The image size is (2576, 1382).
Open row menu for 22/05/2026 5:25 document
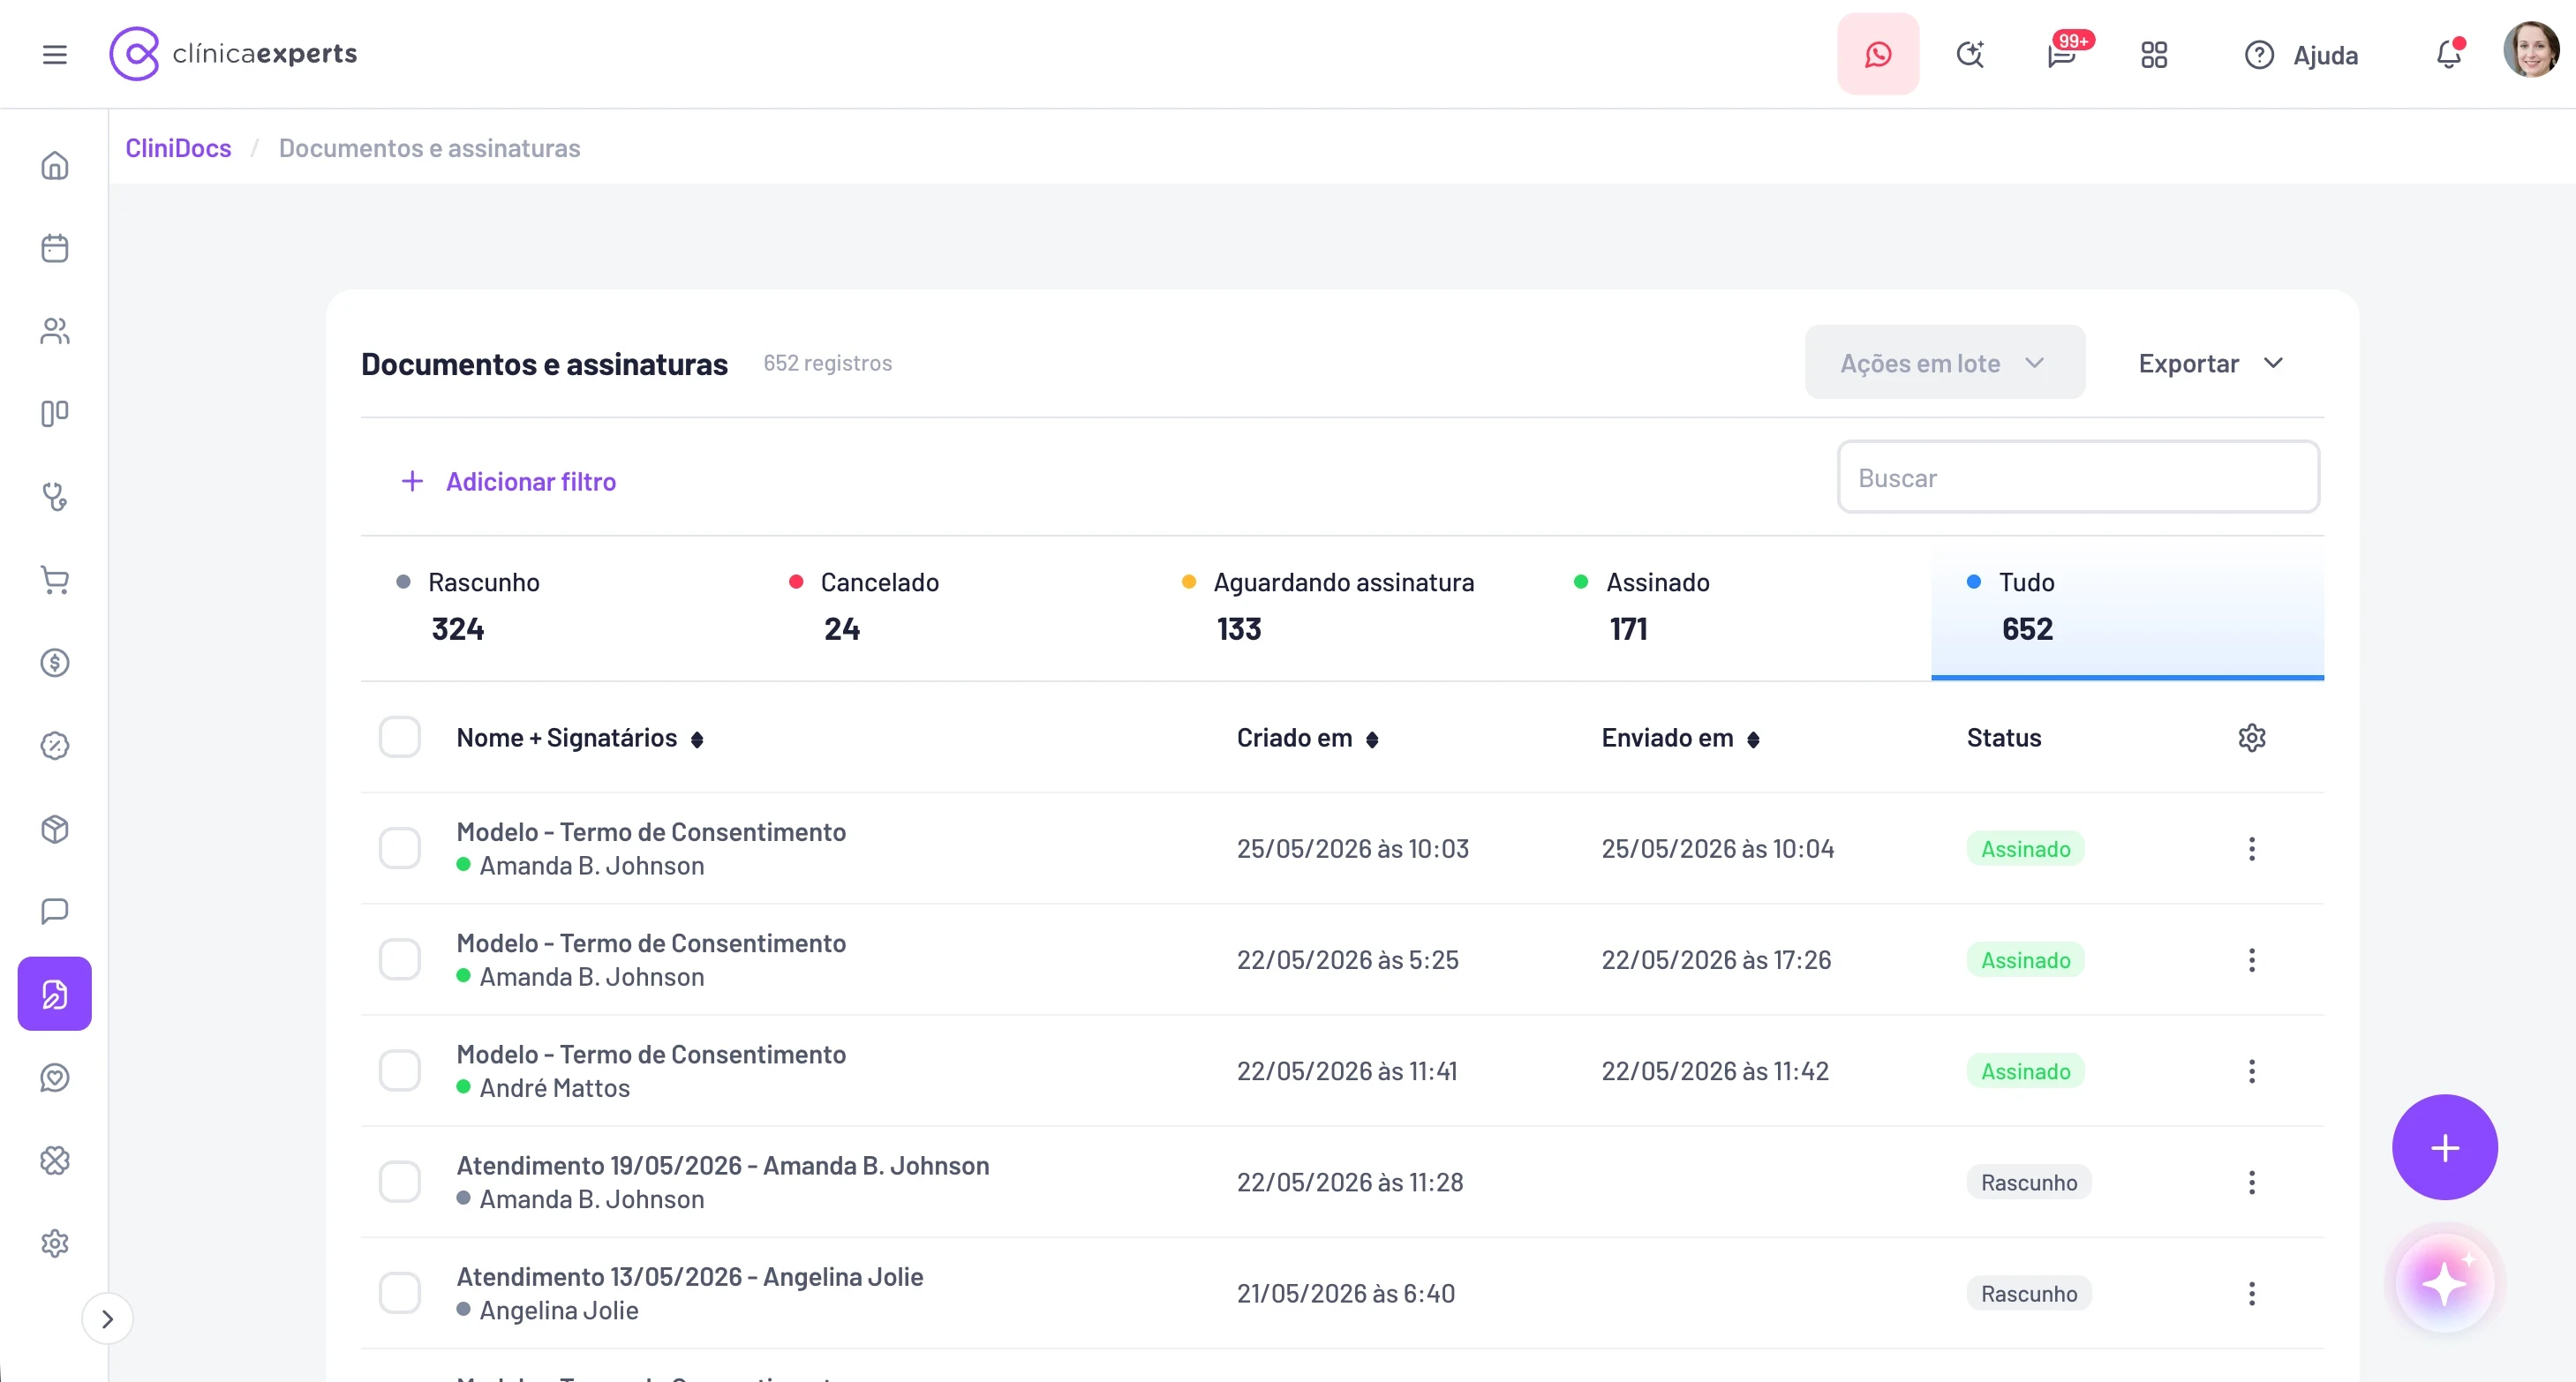tap(2252, 960)
